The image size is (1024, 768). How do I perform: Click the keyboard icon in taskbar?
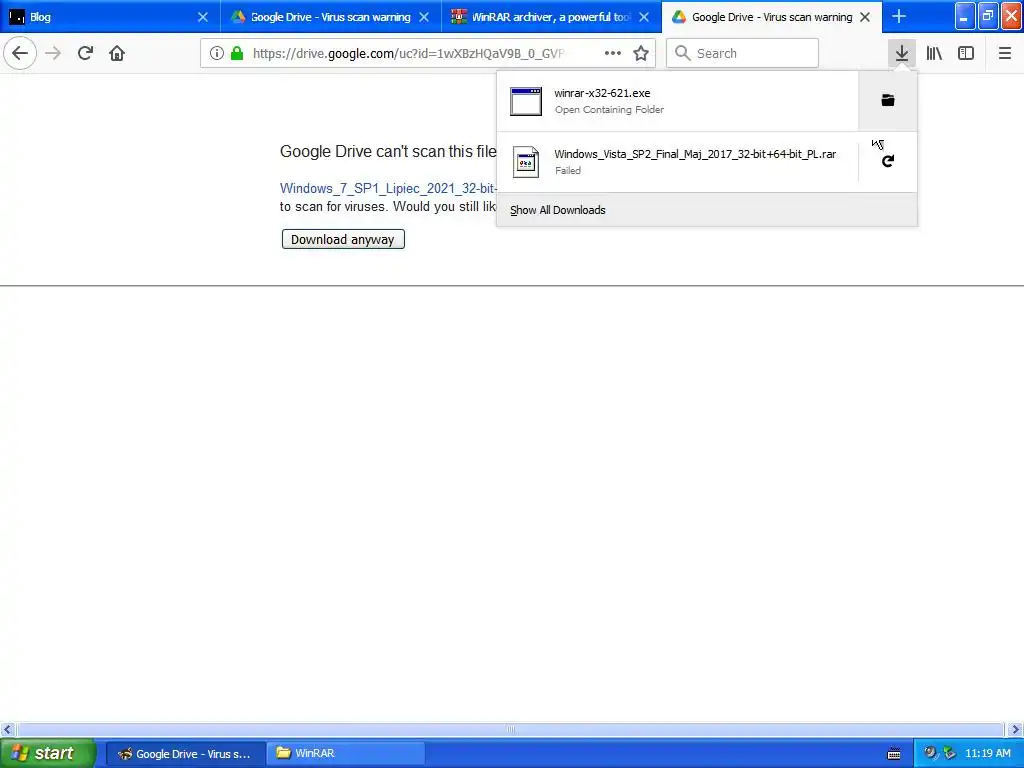click(x=894, y=754)
